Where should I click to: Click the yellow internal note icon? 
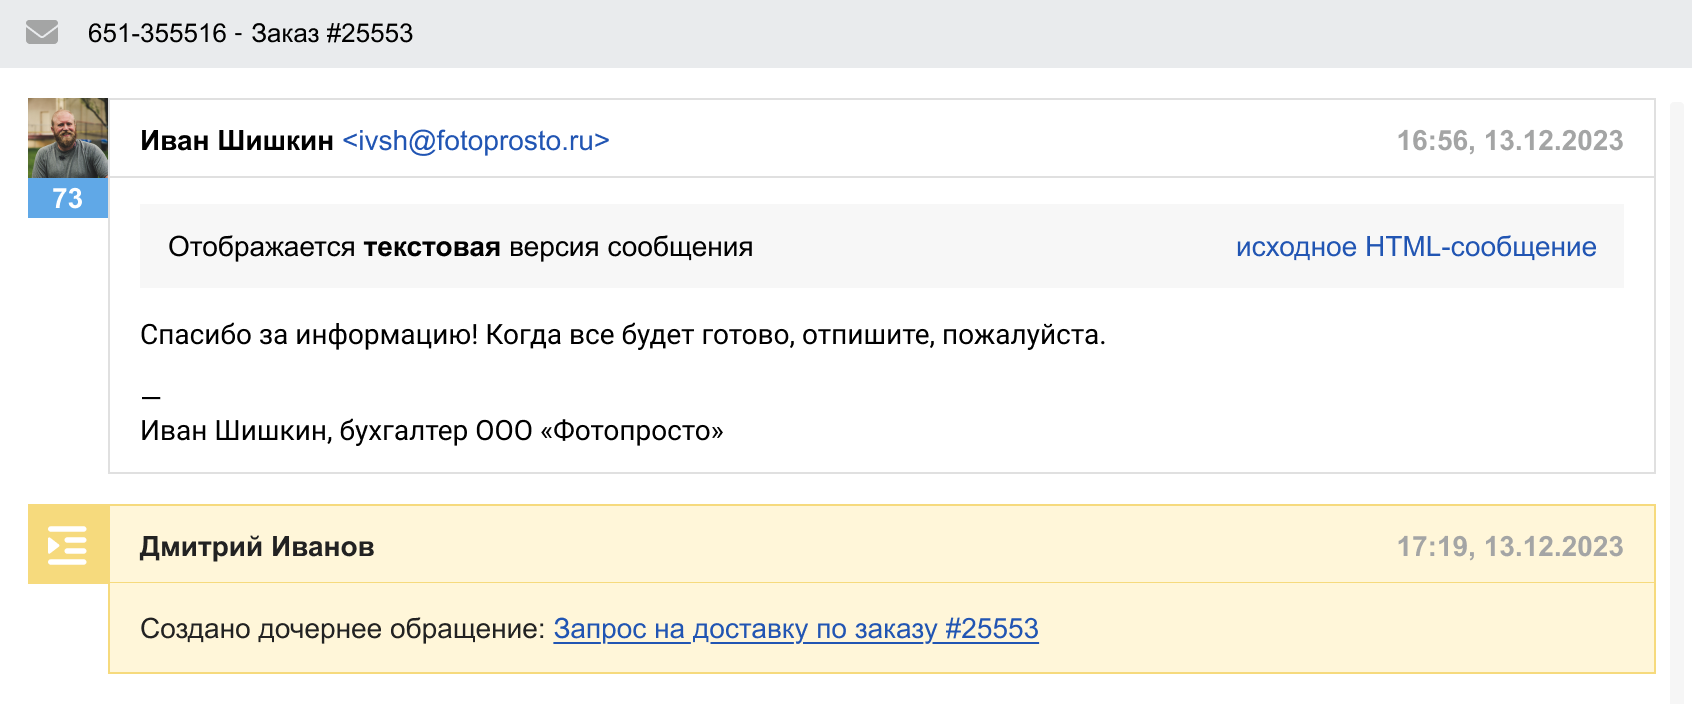coord(68,545)
